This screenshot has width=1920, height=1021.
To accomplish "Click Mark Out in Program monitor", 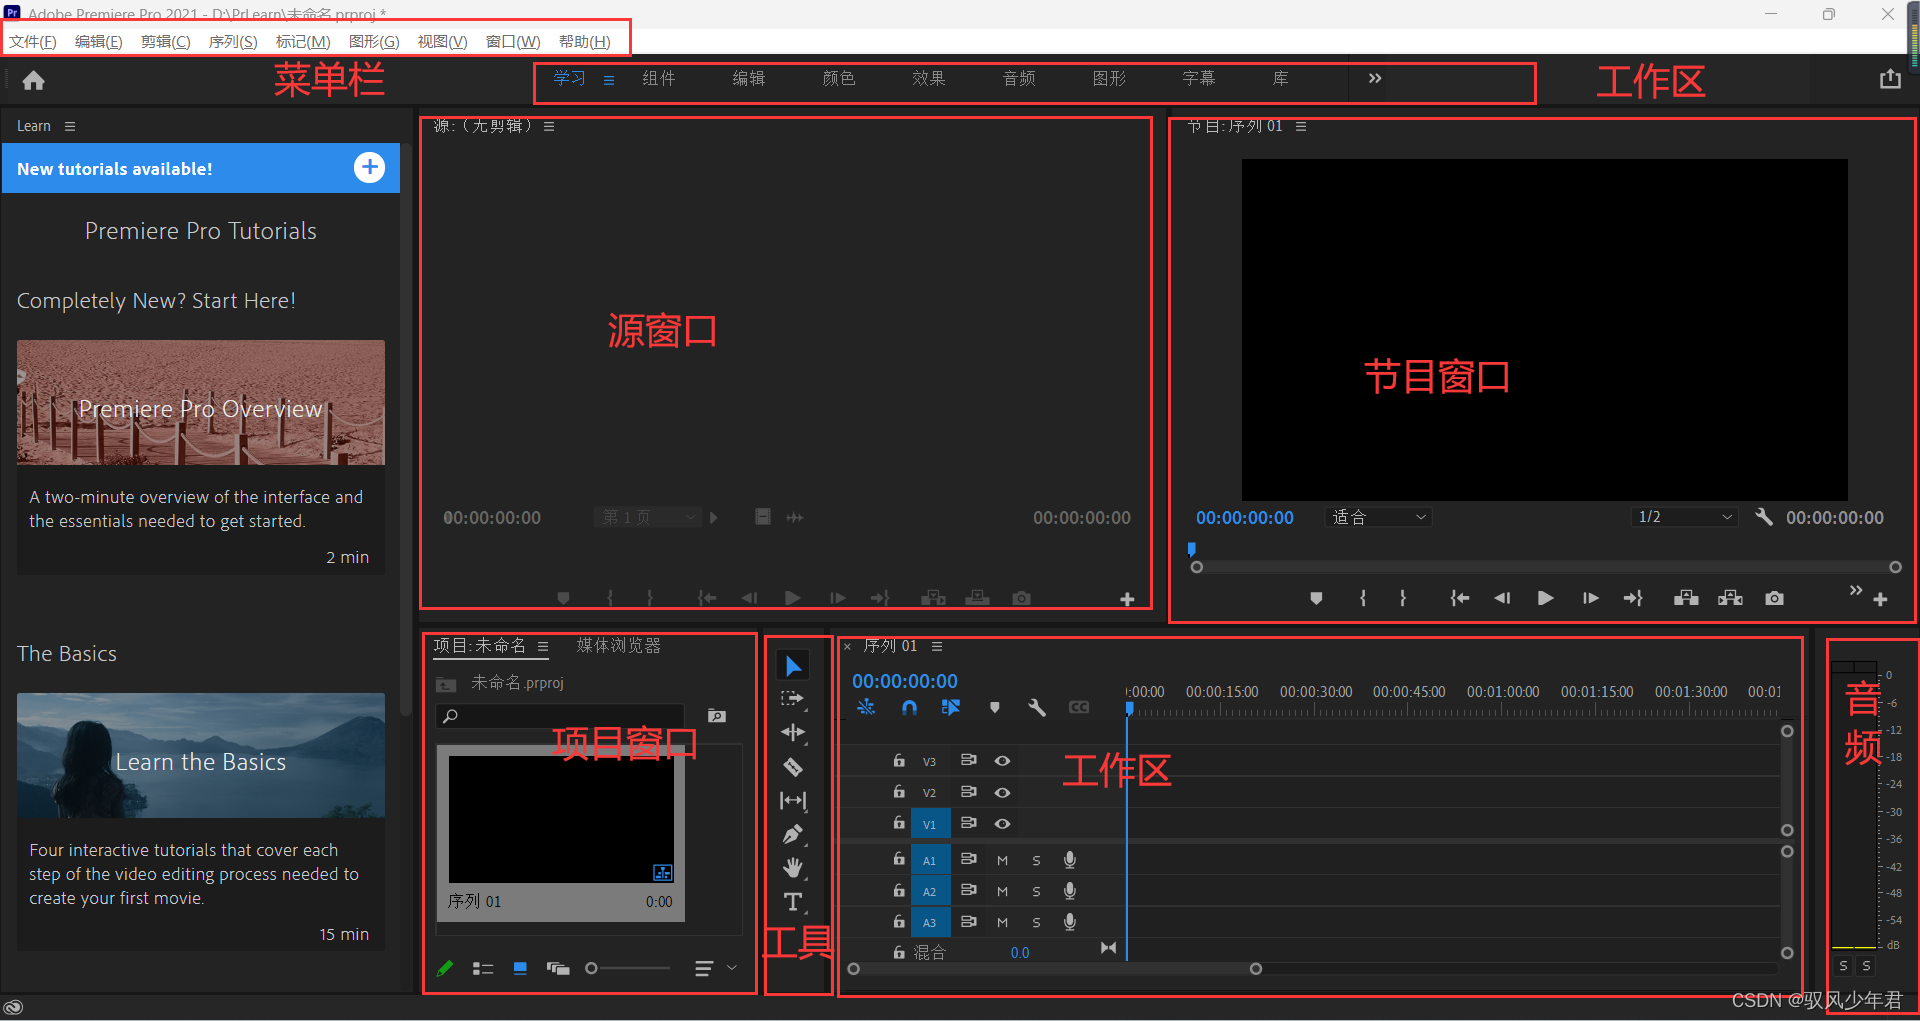I will tap(1403, 598).
